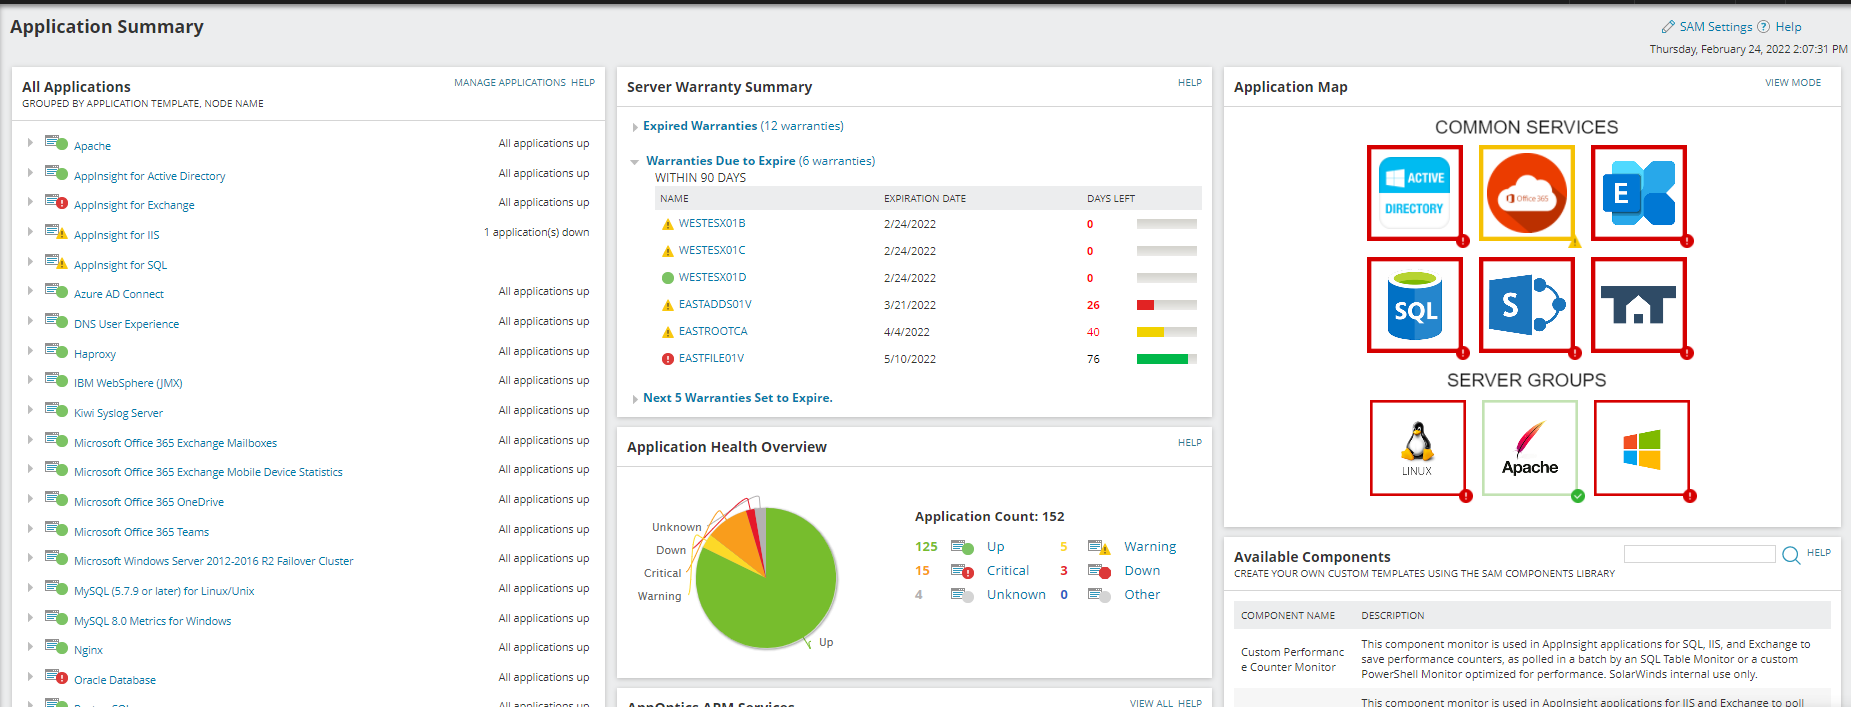Open the Nginx application link
Image resolution: width=1851 pixels, height=707 pixels.
point(88,650)
